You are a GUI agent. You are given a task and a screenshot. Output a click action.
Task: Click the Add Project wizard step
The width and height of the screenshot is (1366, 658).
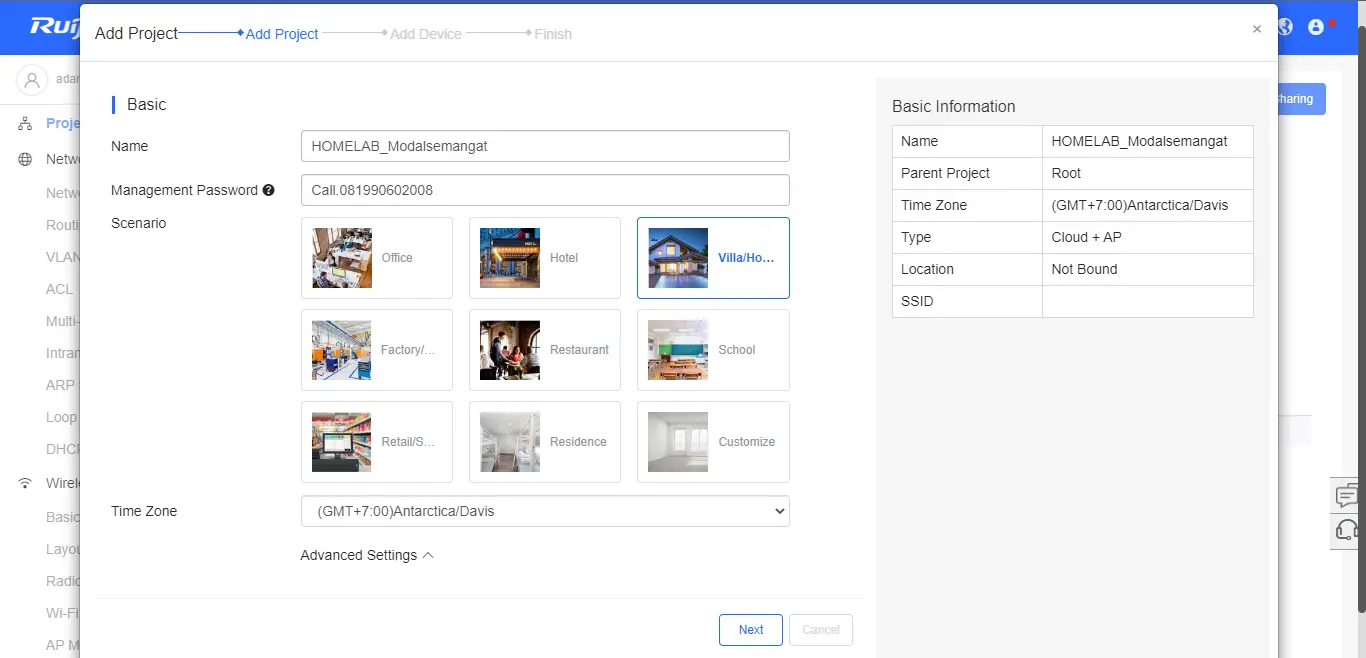282,34
